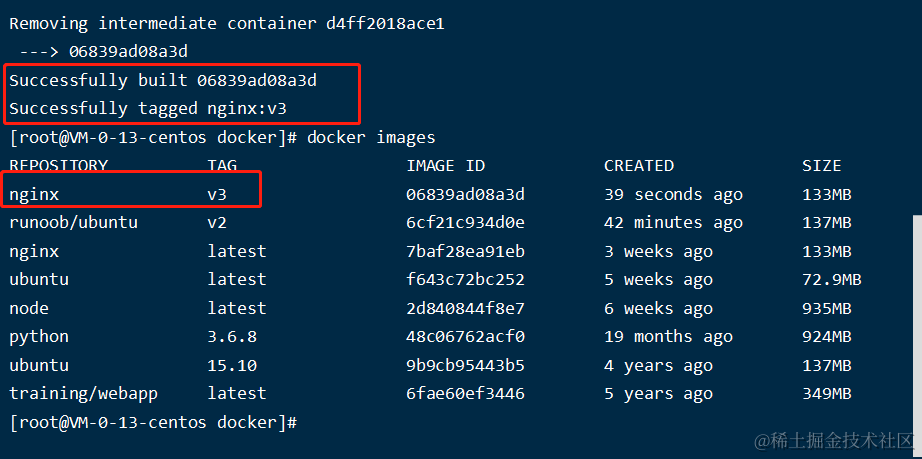
Task: Click the IMAGE ID column header
Action: click(x=445, y=165)
